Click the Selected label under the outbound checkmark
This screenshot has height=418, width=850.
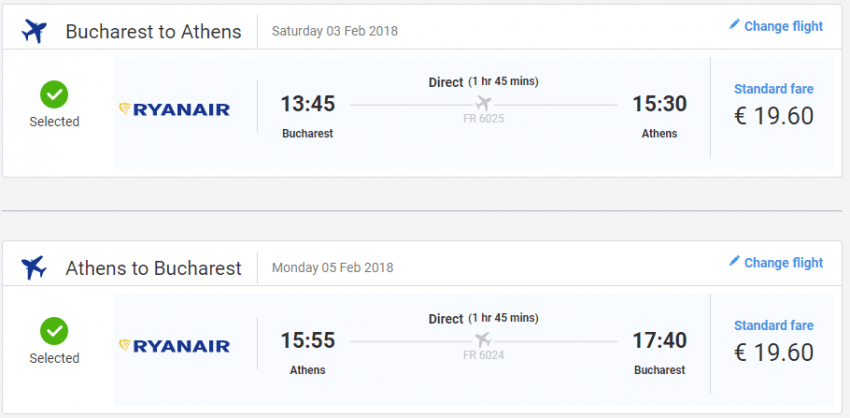click(x=54, y=122)
